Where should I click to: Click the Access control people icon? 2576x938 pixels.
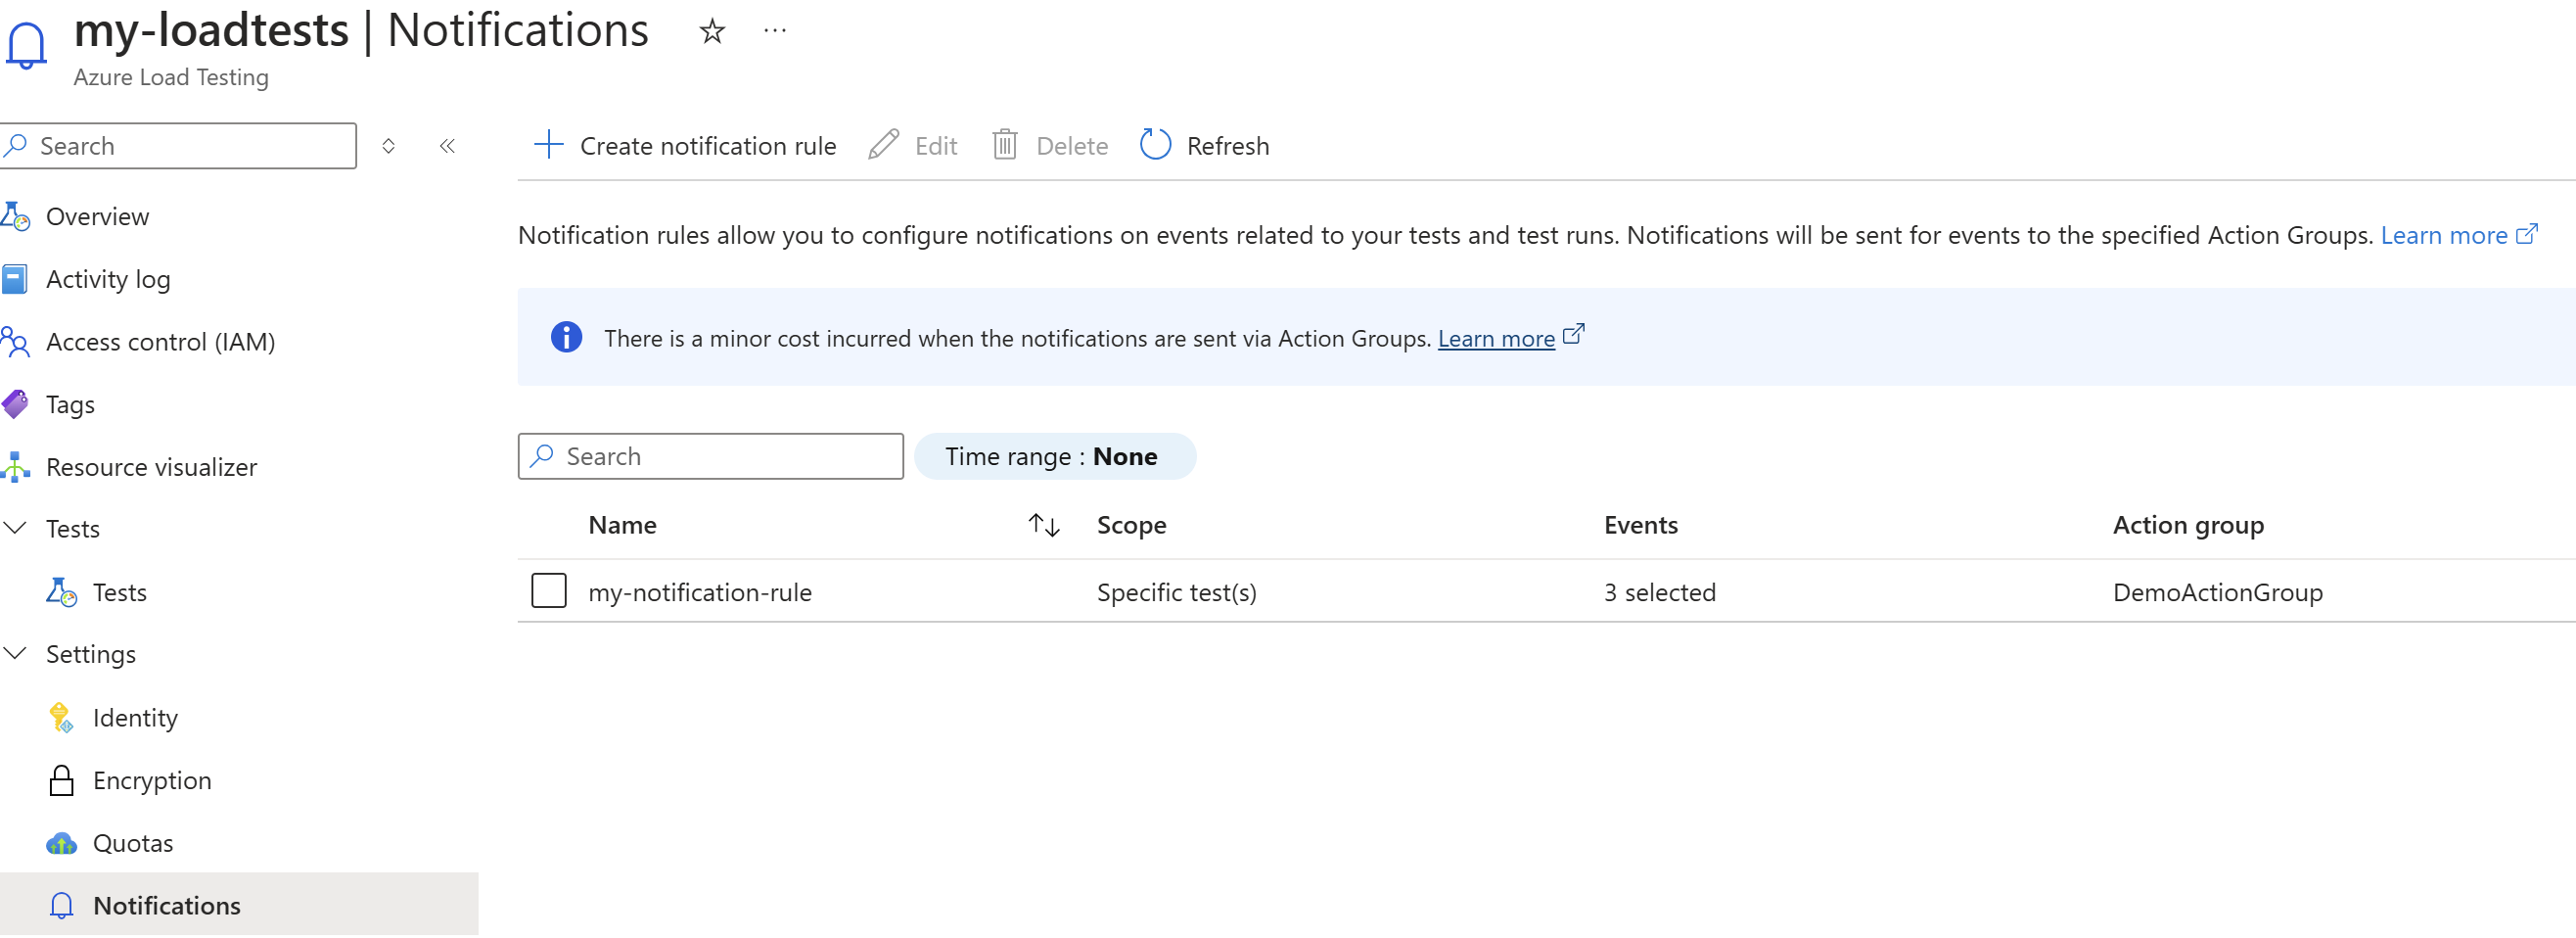(x=15, y=342)
